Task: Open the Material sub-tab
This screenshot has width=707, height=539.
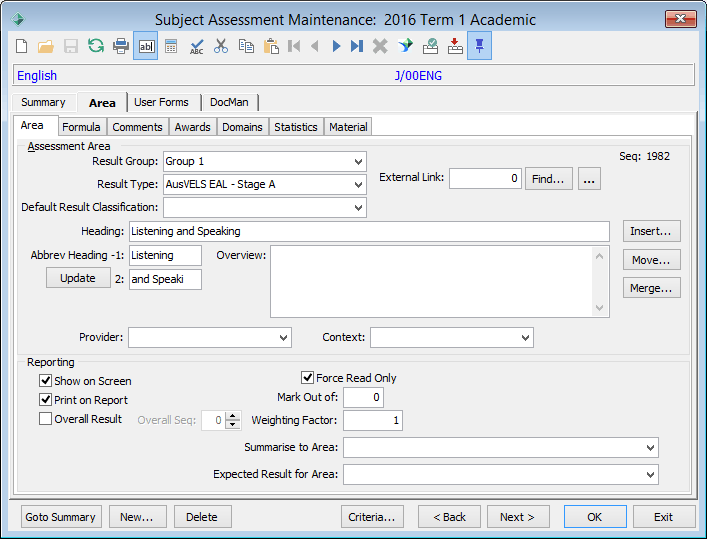Action: (x=348, y=127)
